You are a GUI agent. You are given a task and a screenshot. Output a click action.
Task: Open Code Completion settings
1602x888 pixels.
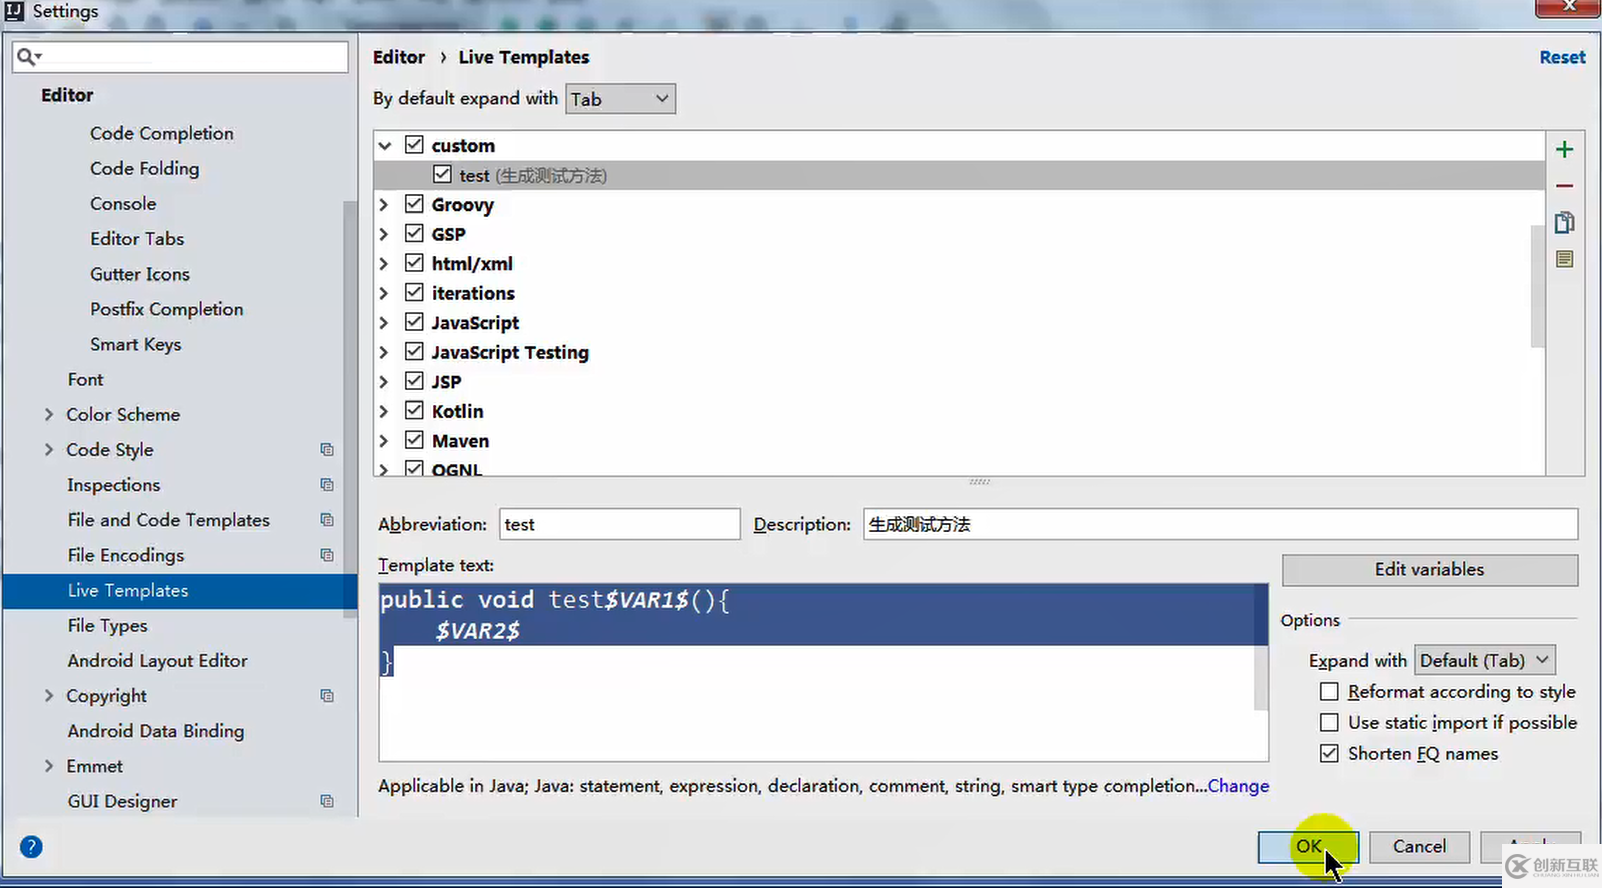pos(162,133)
